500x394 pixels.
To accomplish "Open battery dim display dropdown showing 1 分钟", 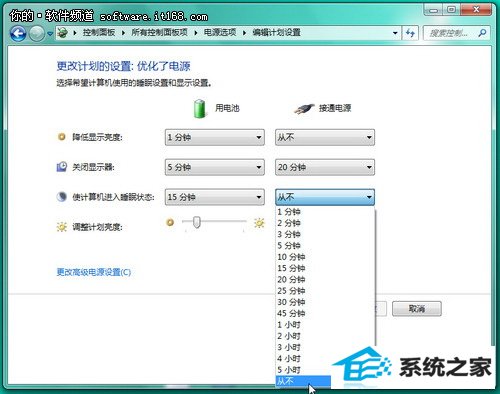I will tap(215, 137).
